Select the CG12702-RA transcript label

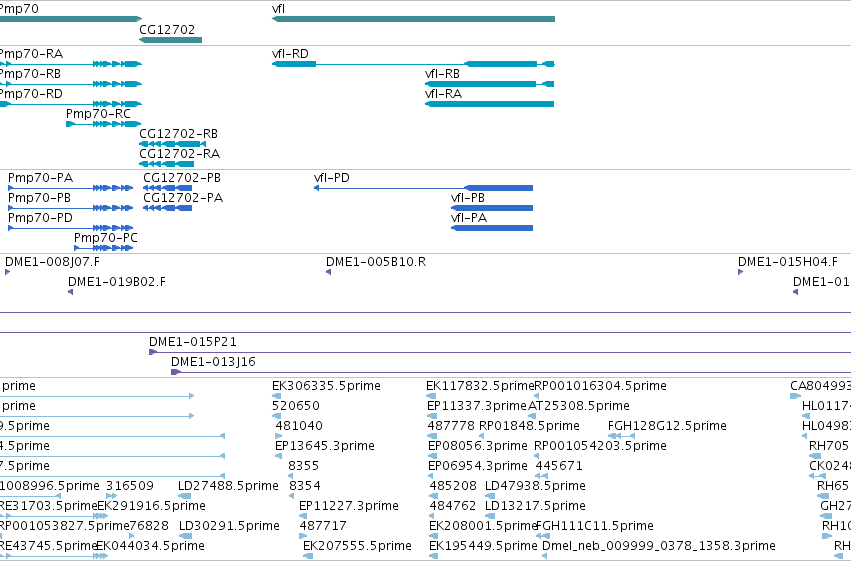(180, 154)
